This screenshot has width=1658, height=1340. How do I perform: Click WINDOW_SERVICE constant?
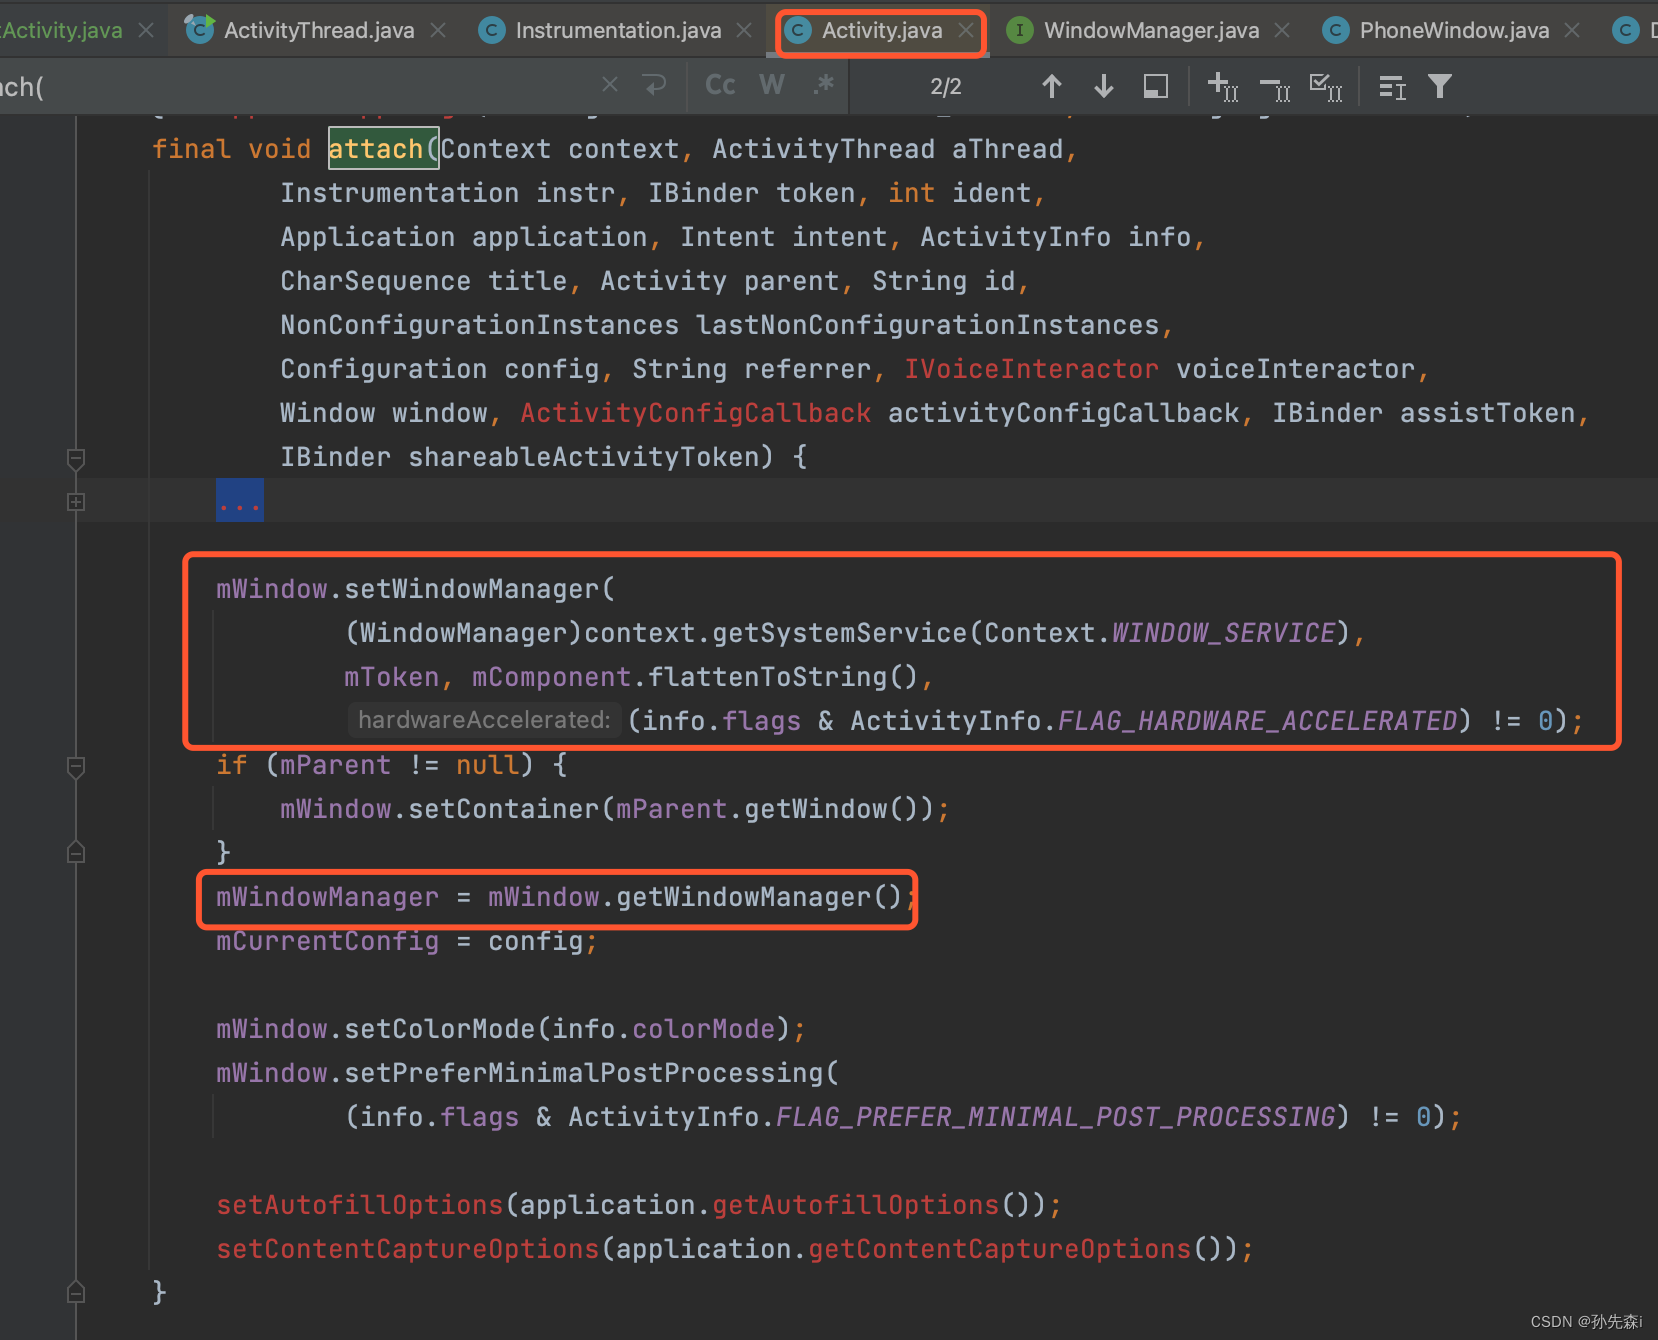(1224, 633)
